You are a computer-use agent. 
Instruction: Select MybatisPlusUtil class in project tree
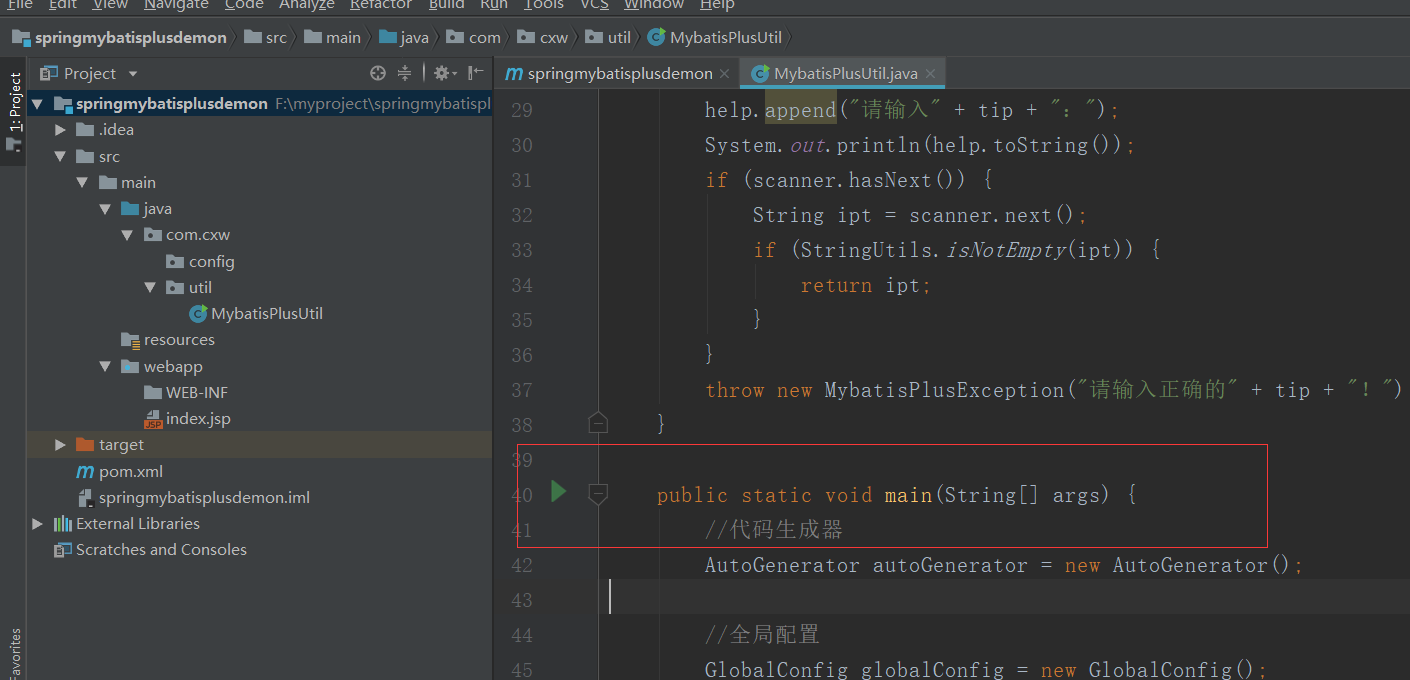(267, 314)
